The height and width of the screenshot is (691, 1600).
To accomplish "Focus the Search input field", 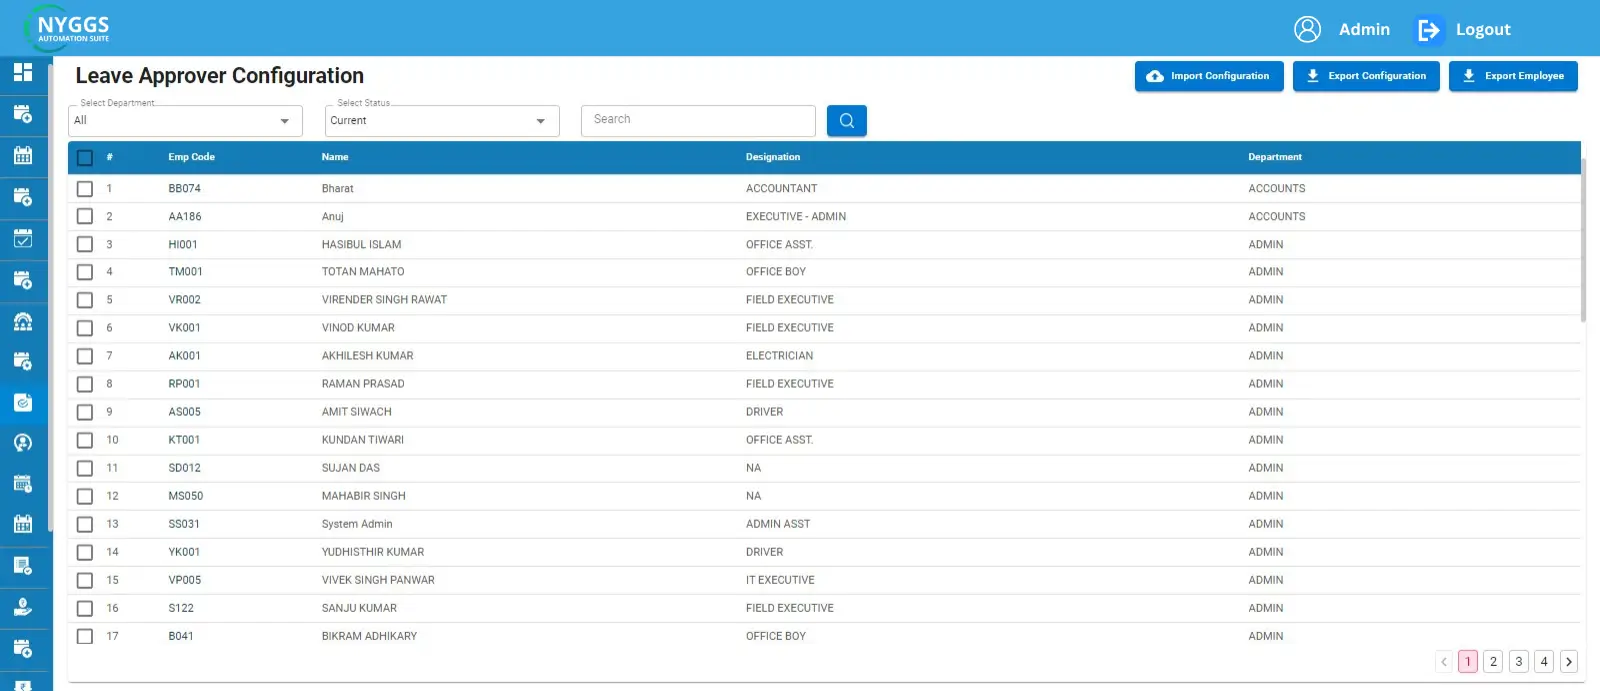I will (698, 120).
